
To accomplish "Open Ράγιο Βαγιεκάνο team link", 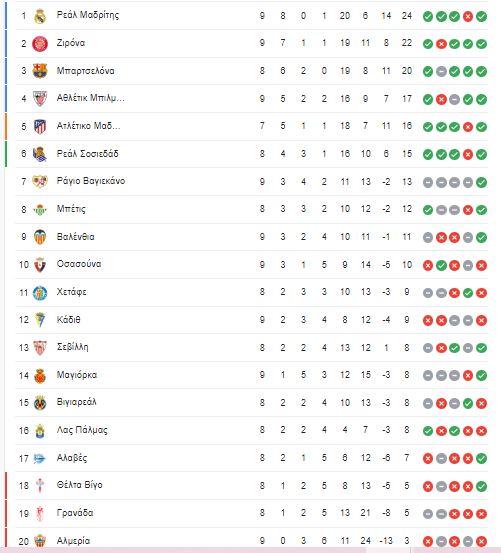I will pos(91,181).
